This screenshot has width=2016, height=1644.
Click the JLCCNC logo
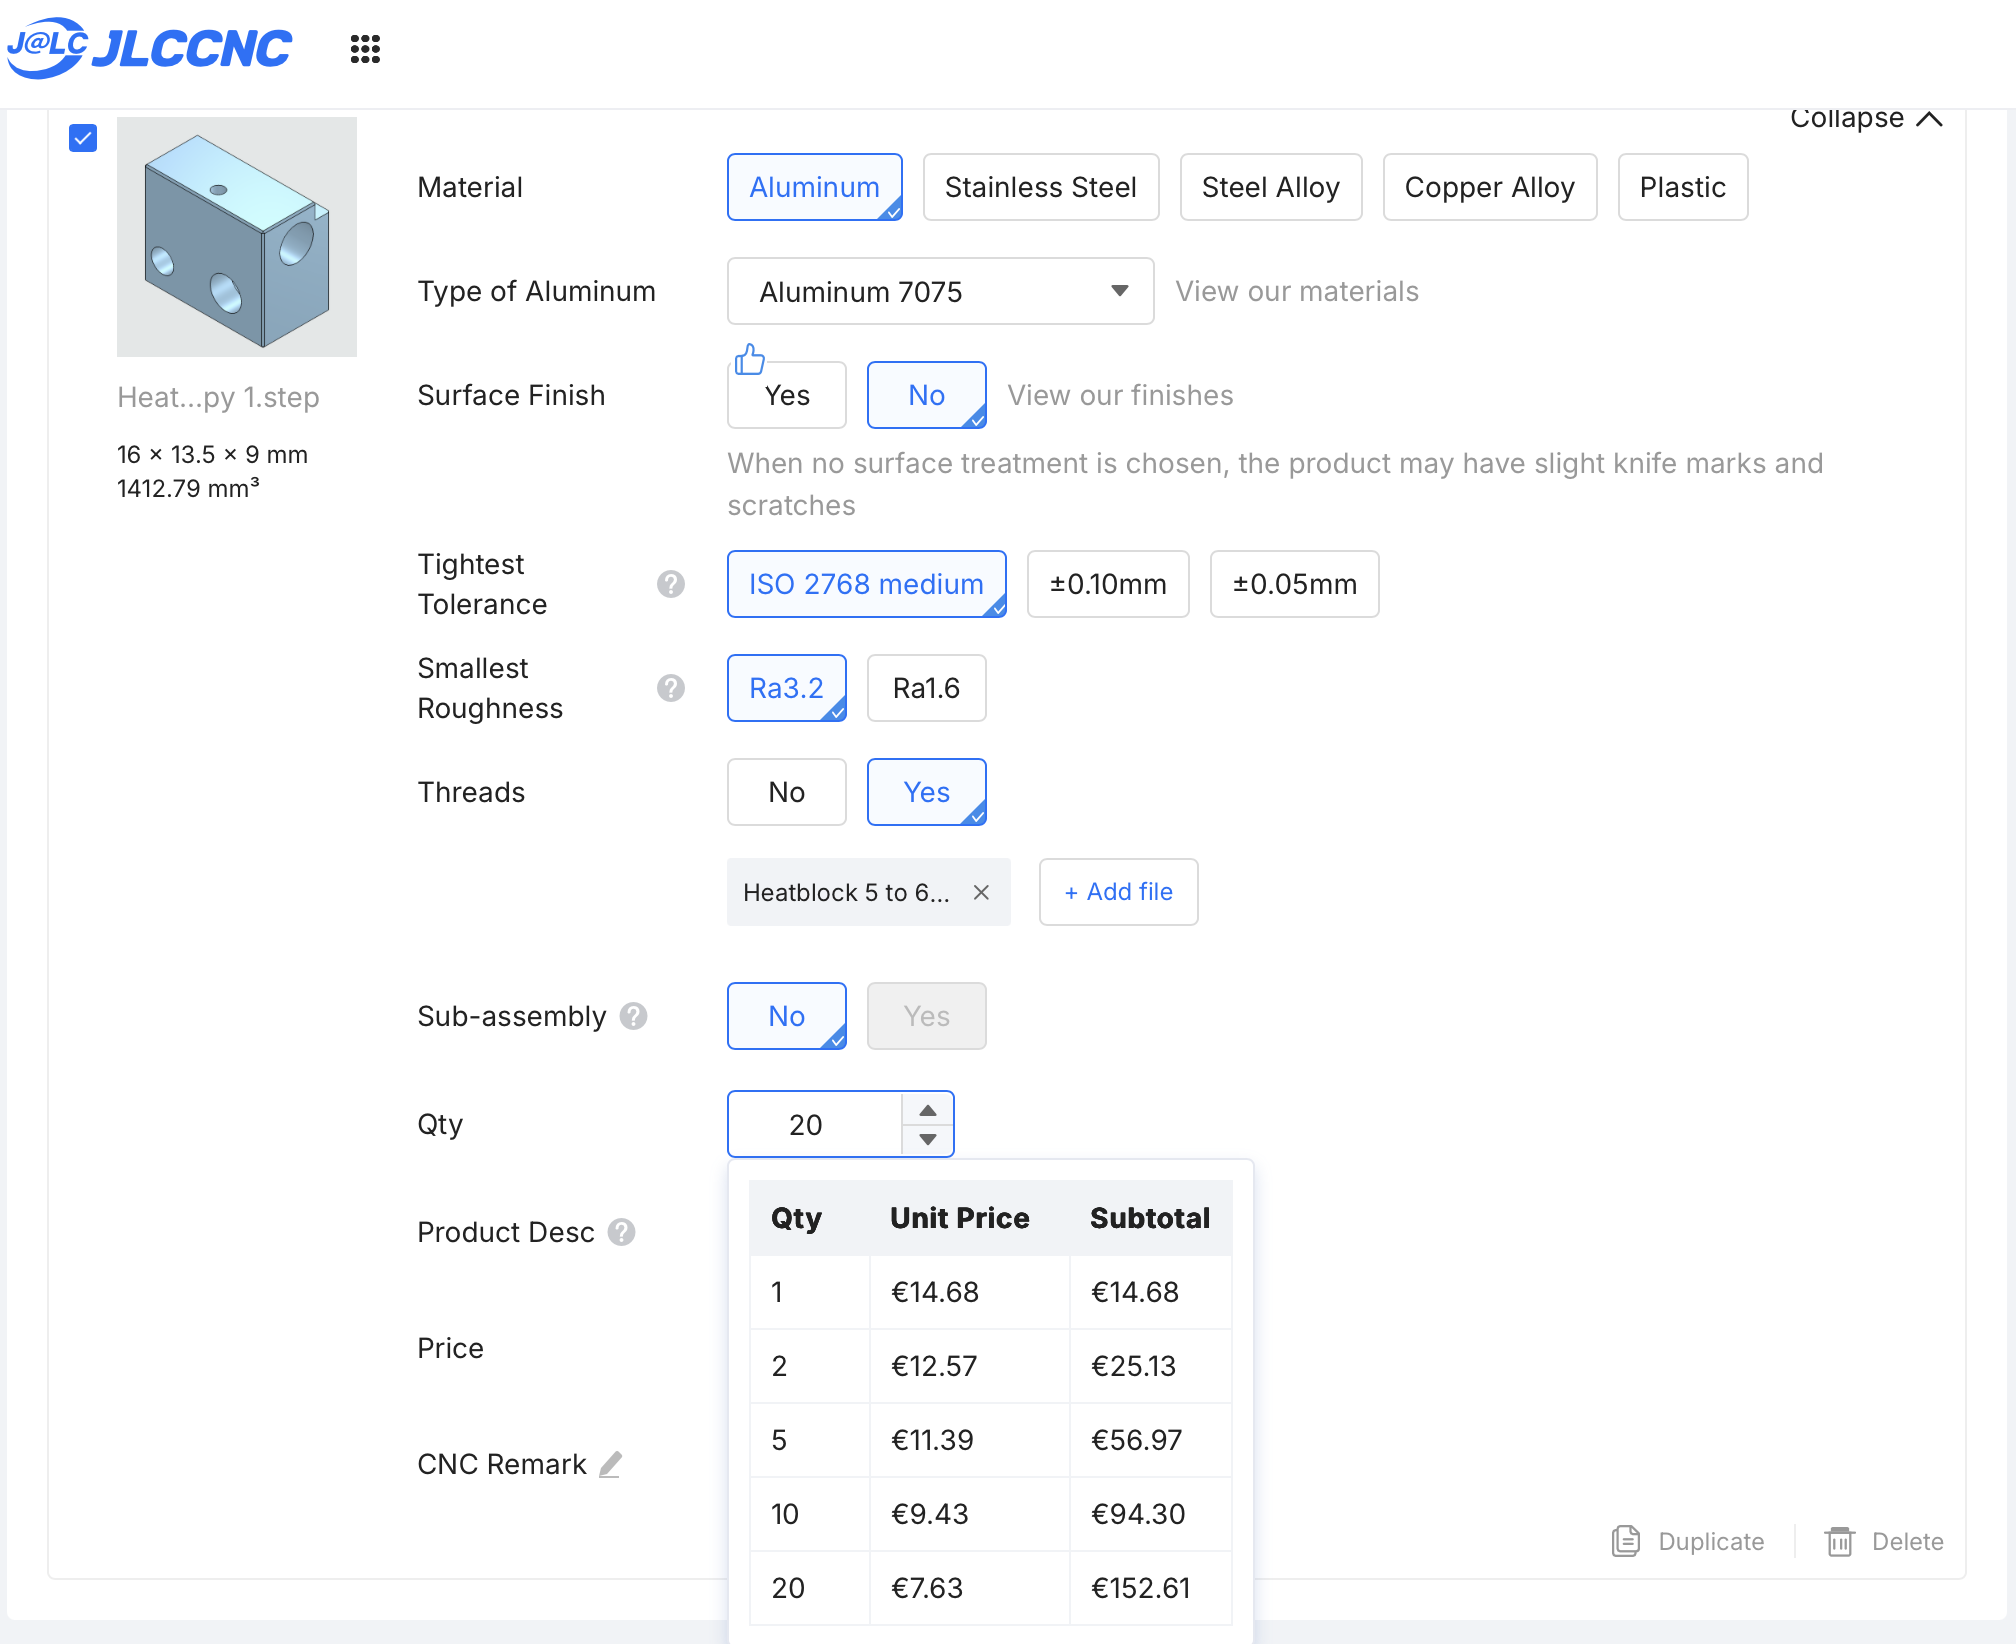(150, 48)
